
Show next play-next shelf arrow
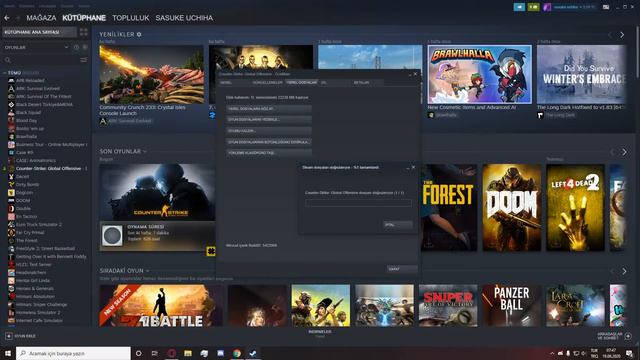pyautogui.click(x=624, y=271)
